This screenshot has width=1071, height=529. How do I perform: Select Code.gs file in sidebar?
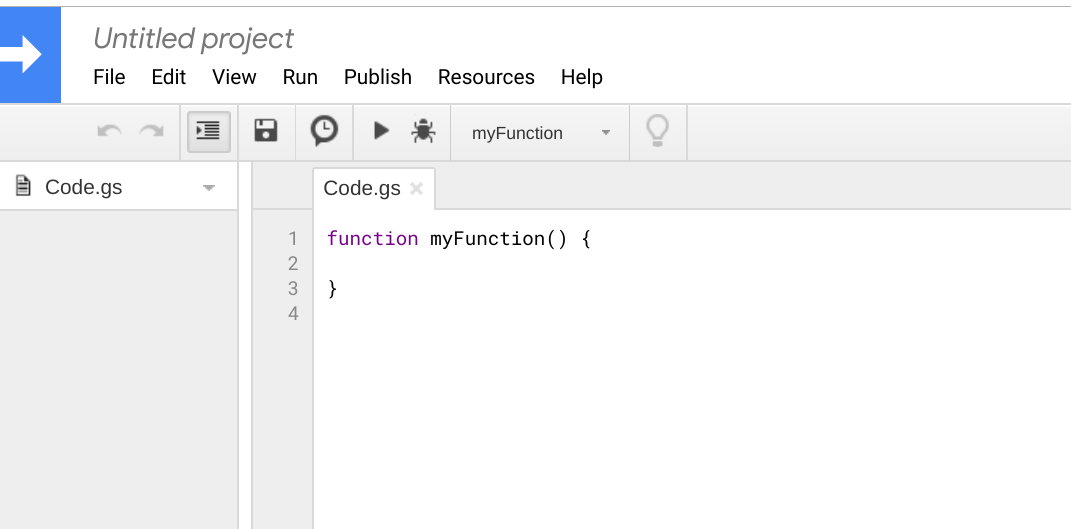point(83,187)
